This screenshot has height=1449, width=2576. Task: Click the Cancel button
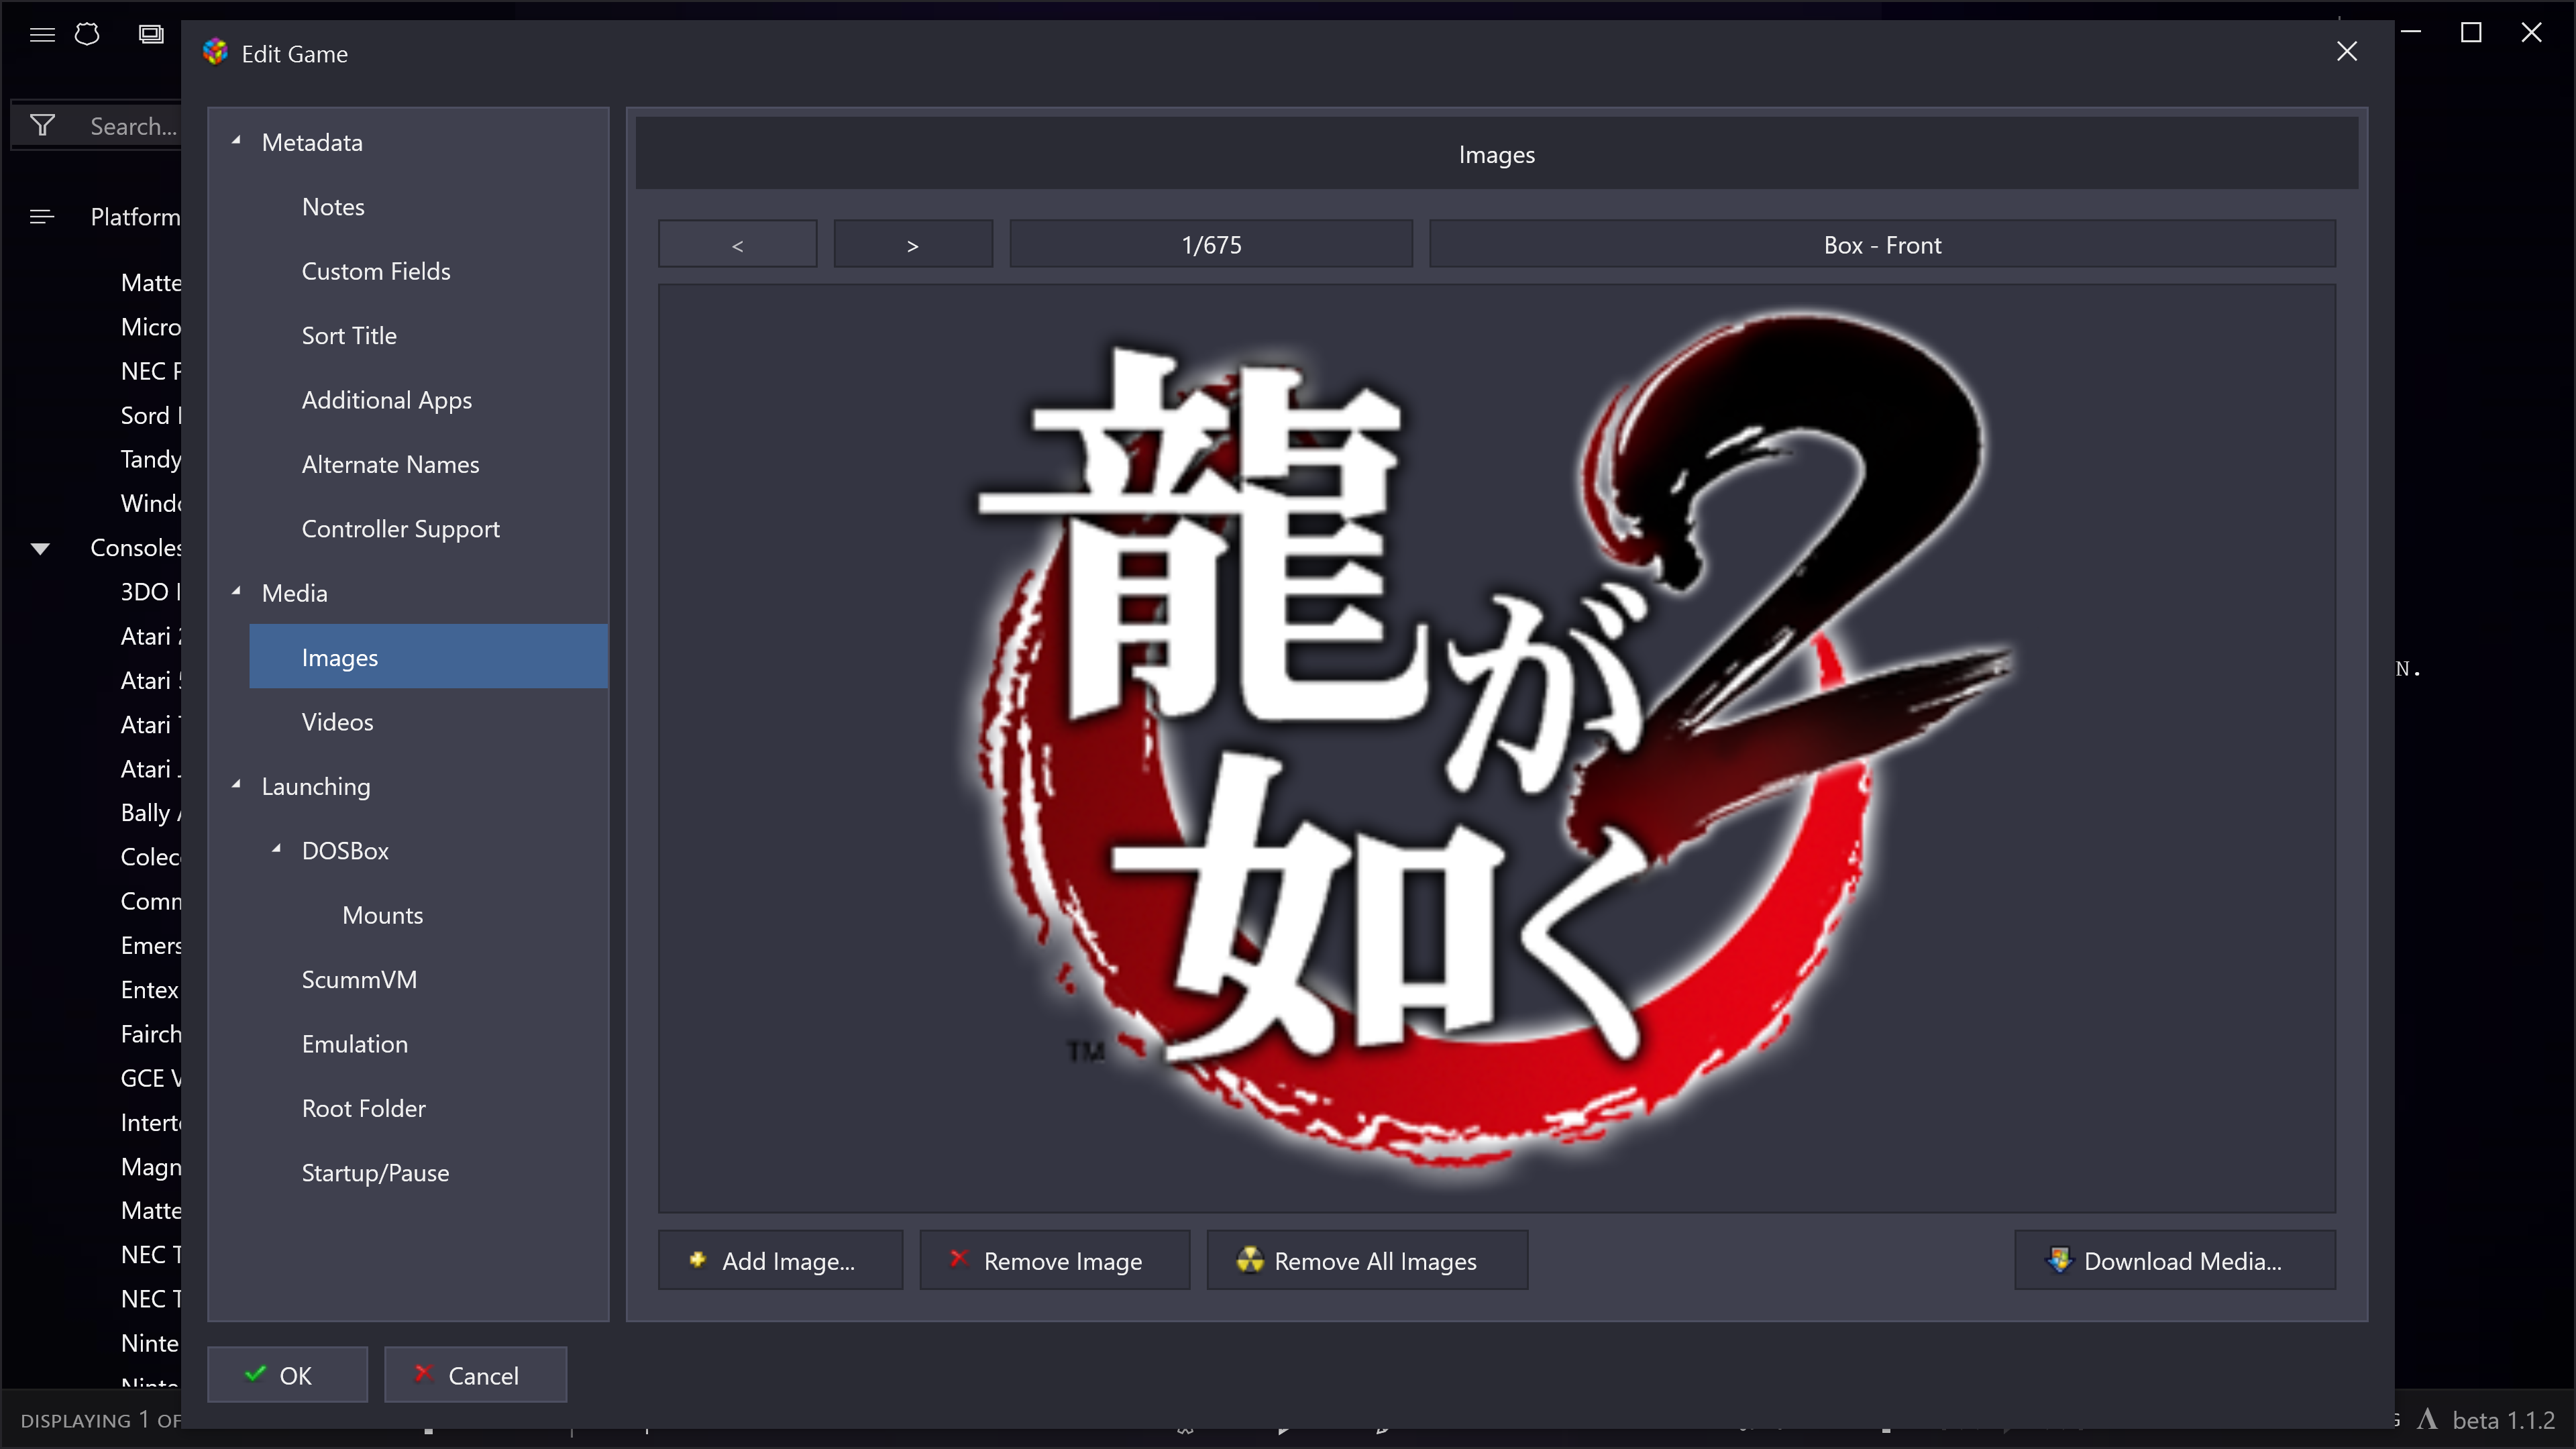point(475,1374)
